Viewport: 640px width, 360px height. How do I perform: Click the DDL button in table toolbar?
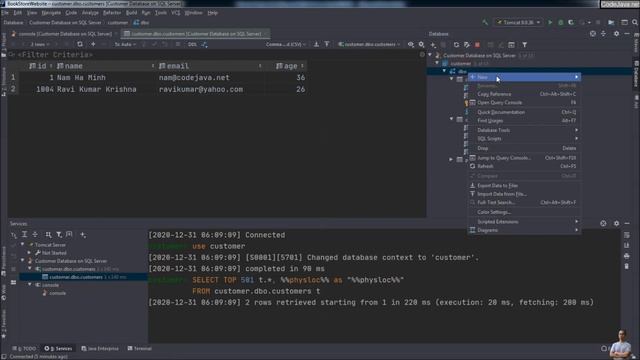[192, 44]
